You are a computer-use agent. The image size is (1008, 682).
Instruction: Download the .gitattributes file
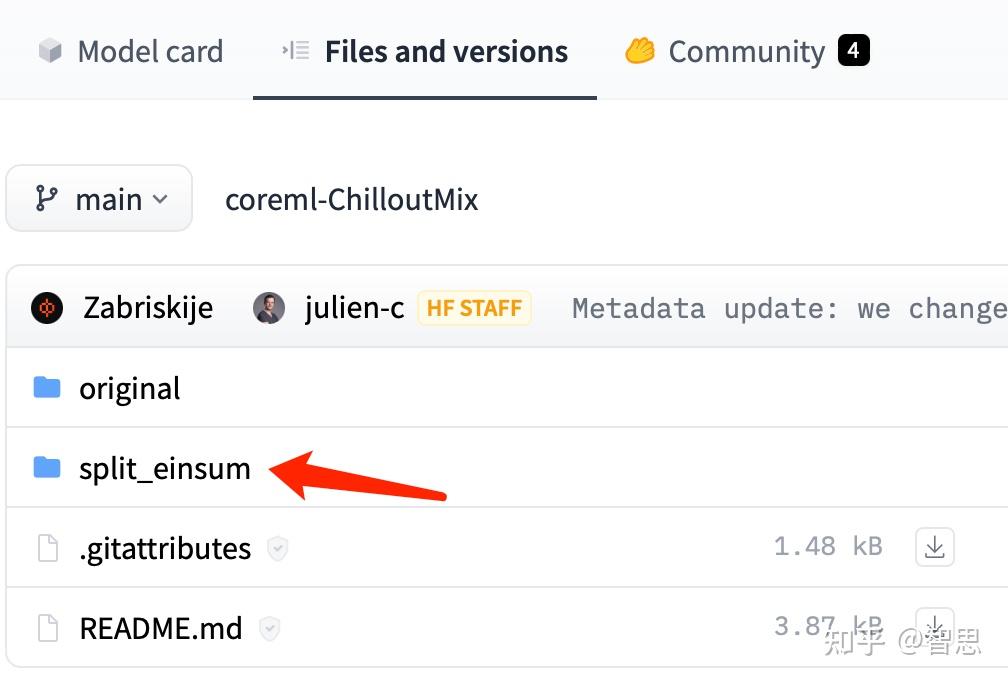click(x=935, y=547)
